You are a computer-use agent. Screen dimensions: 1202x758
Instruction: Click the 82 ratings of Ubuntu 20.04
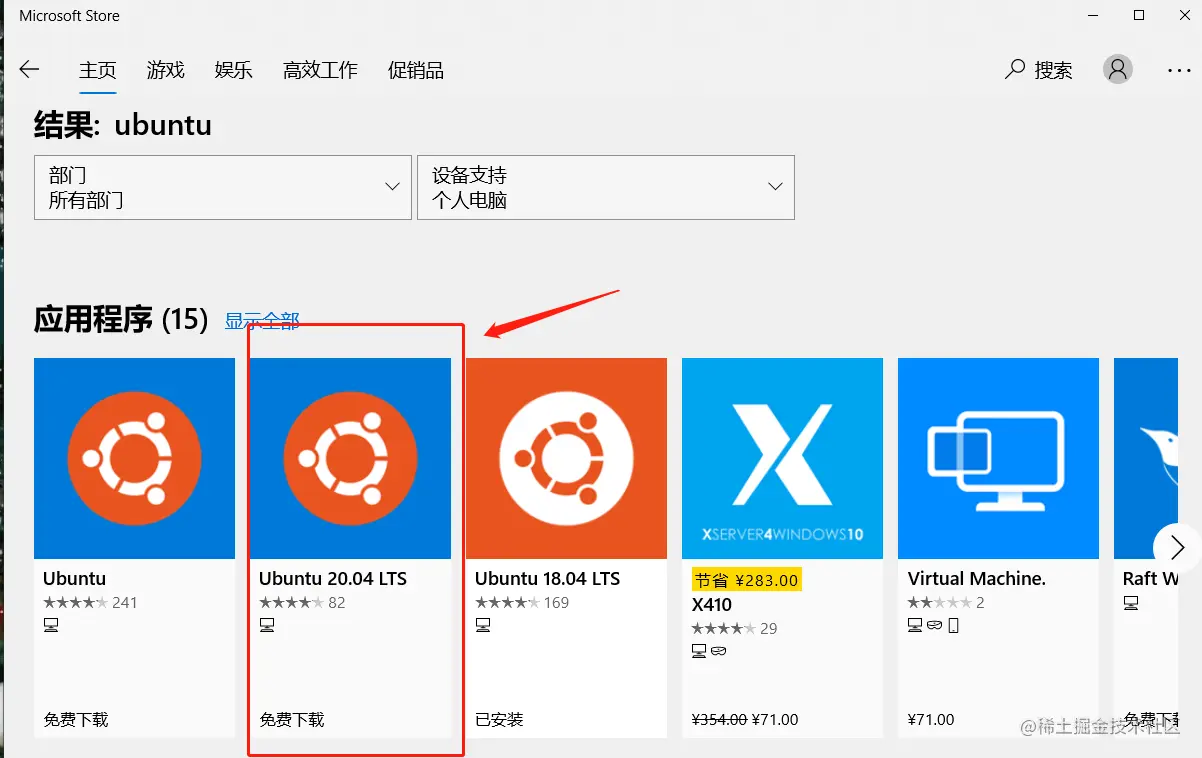point(337,602)
